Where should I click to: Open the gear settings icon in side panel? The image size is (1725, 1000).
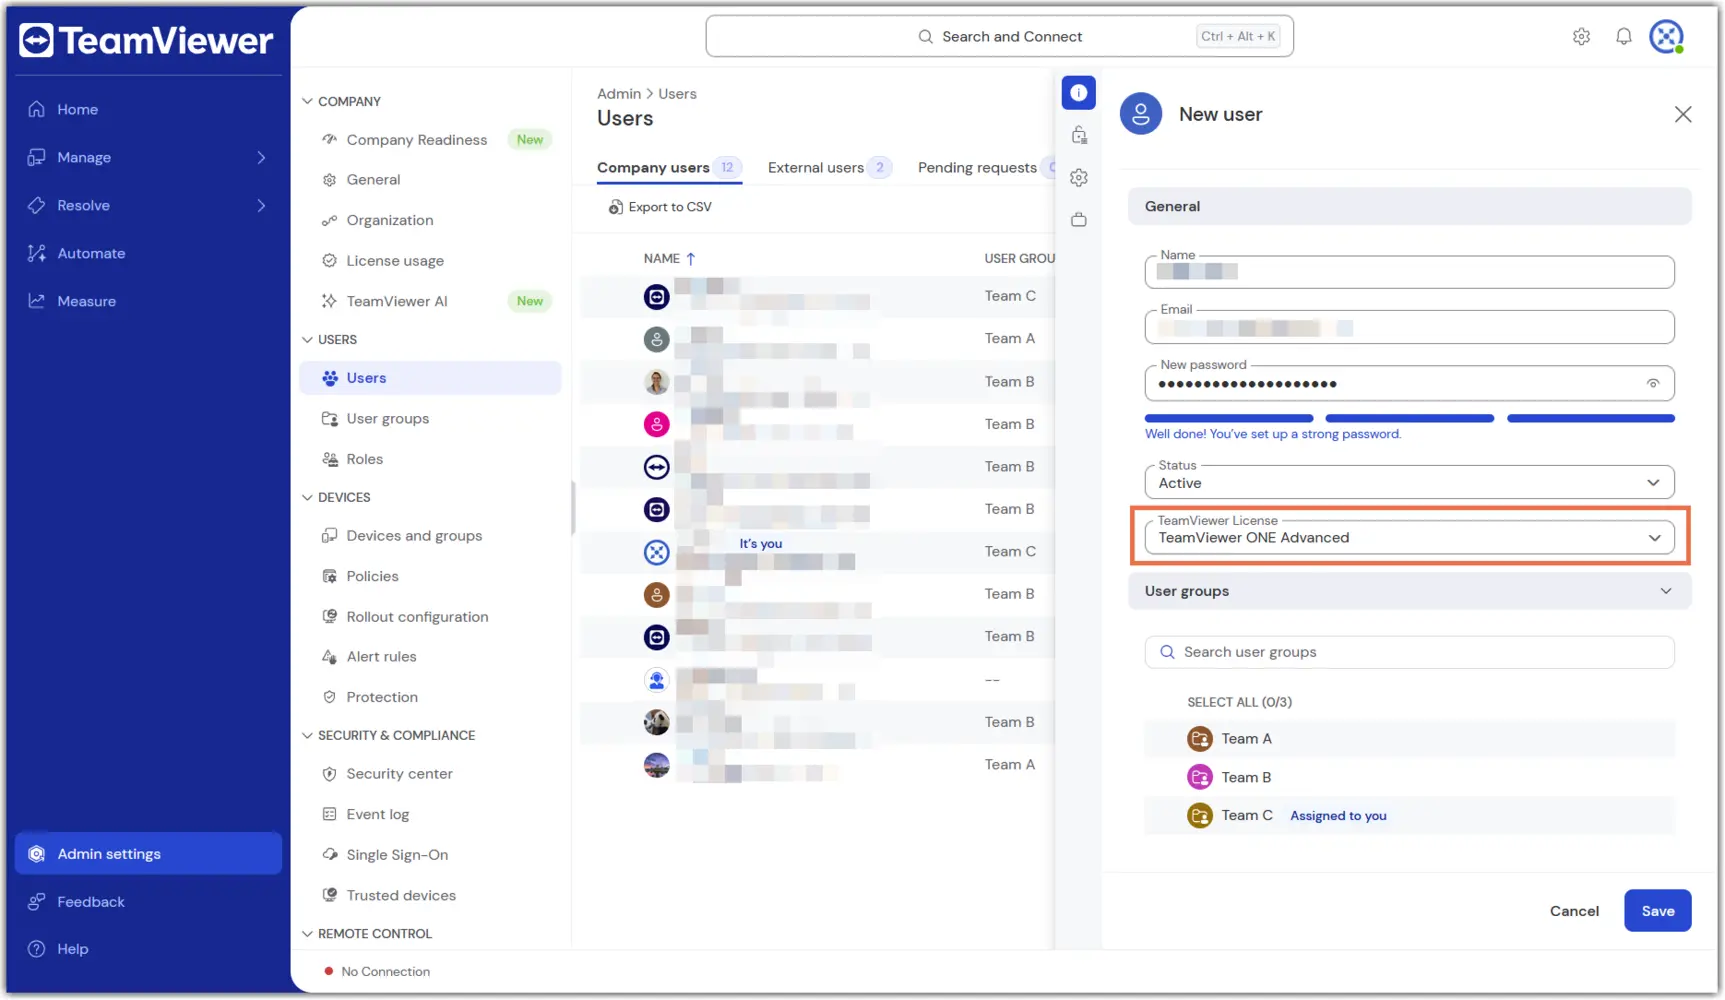(1079, 178)
